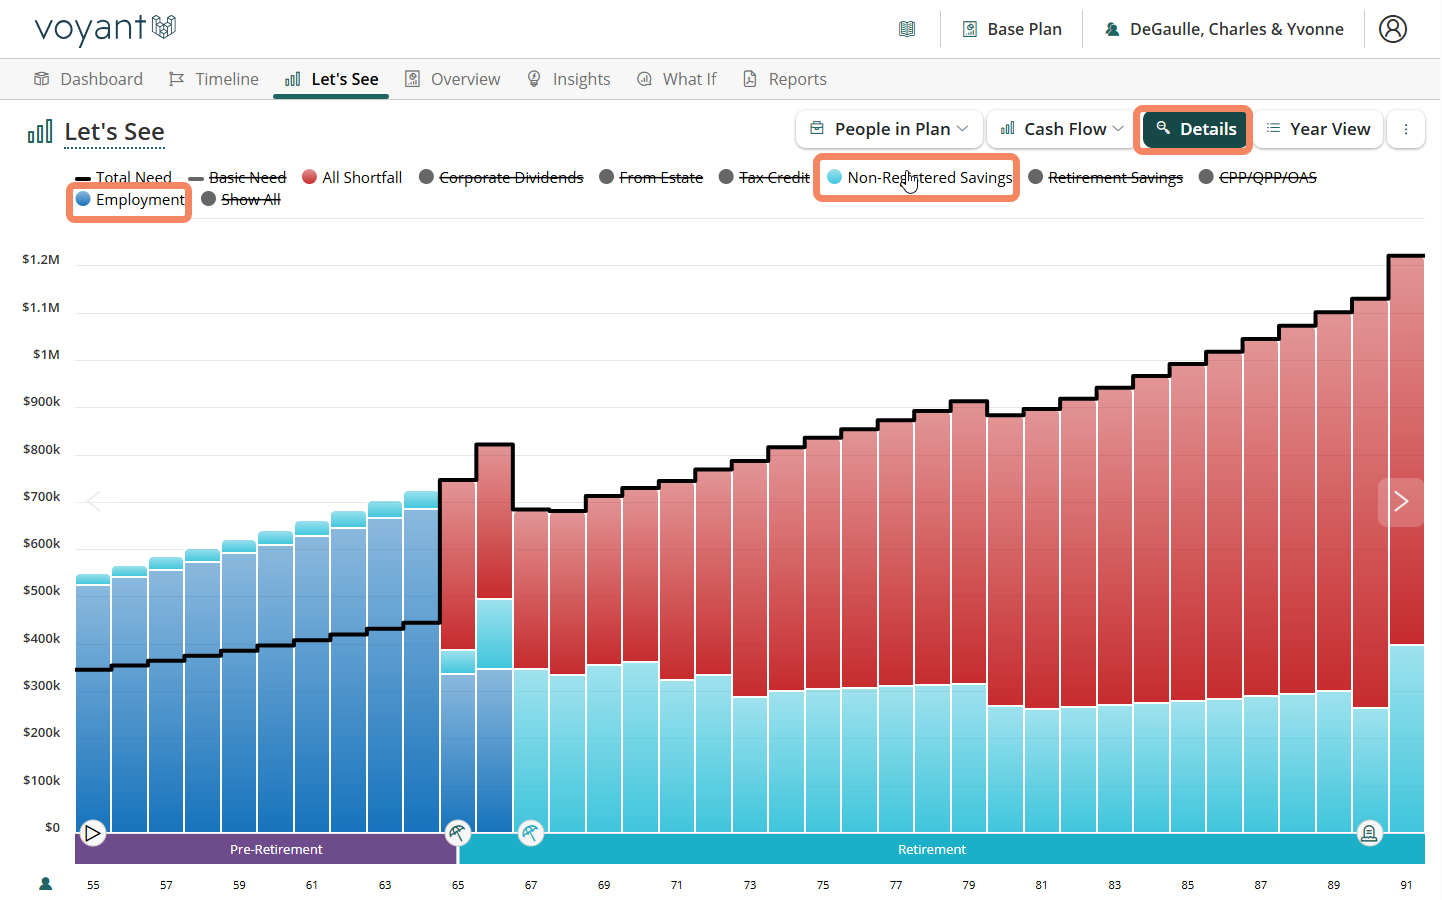Viewport: 1442px width, 900px height.
Task: Click the Year View button
Action: pyautogui.click(x=1318, y=129)
